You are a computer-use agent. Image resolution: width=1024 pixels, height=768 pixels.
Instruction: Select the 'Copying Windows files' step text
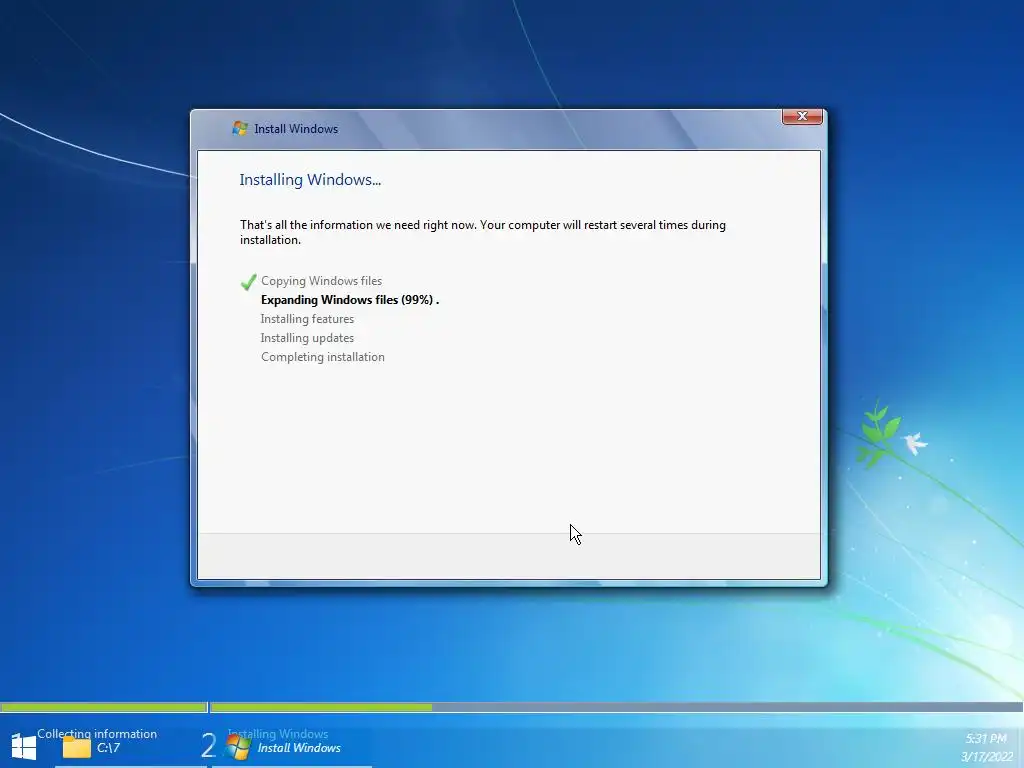pos(321,281)
